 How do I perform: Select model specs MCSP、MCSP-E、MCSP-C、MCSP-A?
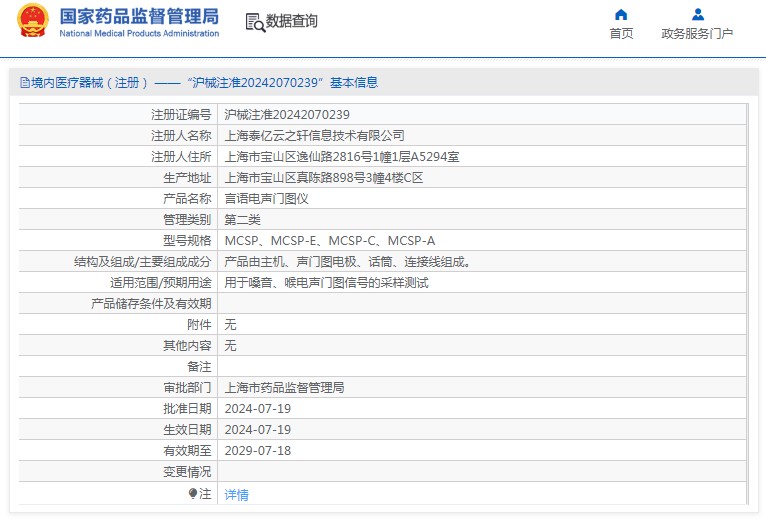[x=330, y=240]
